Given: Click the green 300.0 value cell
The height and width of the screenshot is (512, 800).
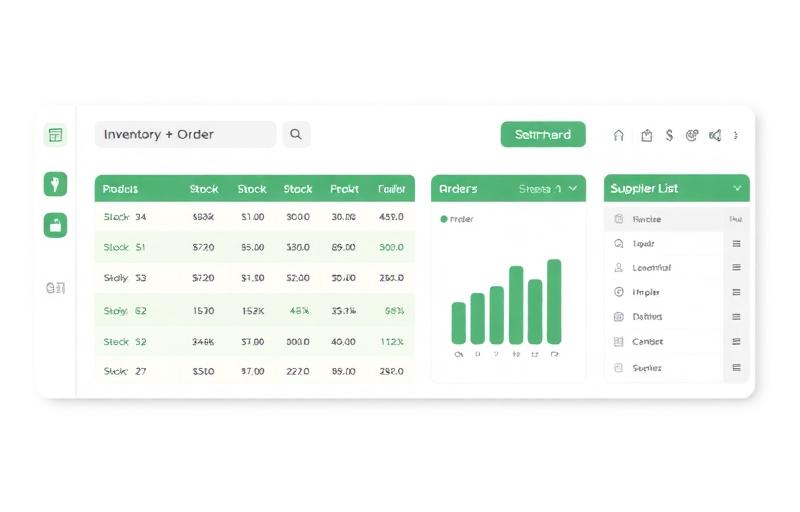Looking at the screenshot, I should pos(391,247).
